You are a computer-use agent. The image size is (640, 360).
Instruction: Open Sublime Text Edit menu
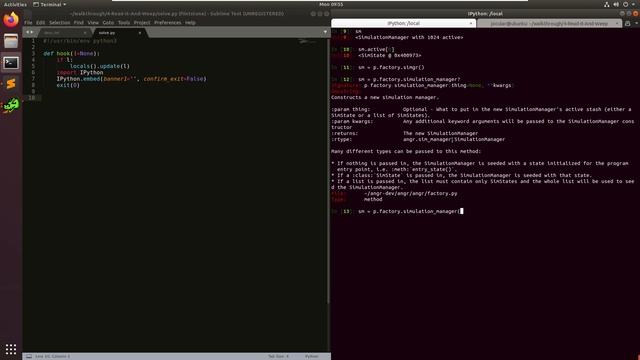[40, 22]
